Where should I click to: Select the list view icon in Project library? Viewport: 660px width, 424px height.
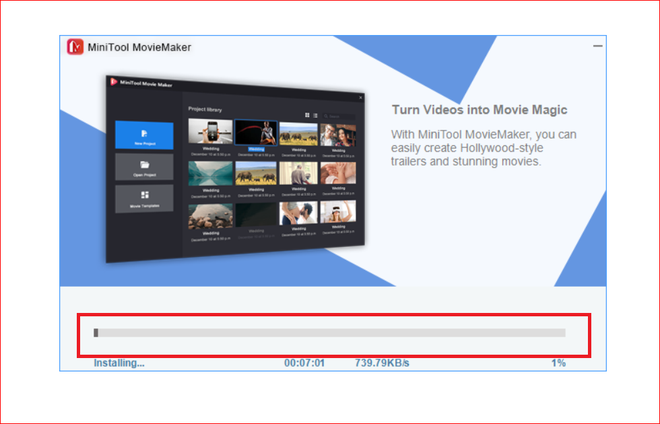(x=315, y=115)
